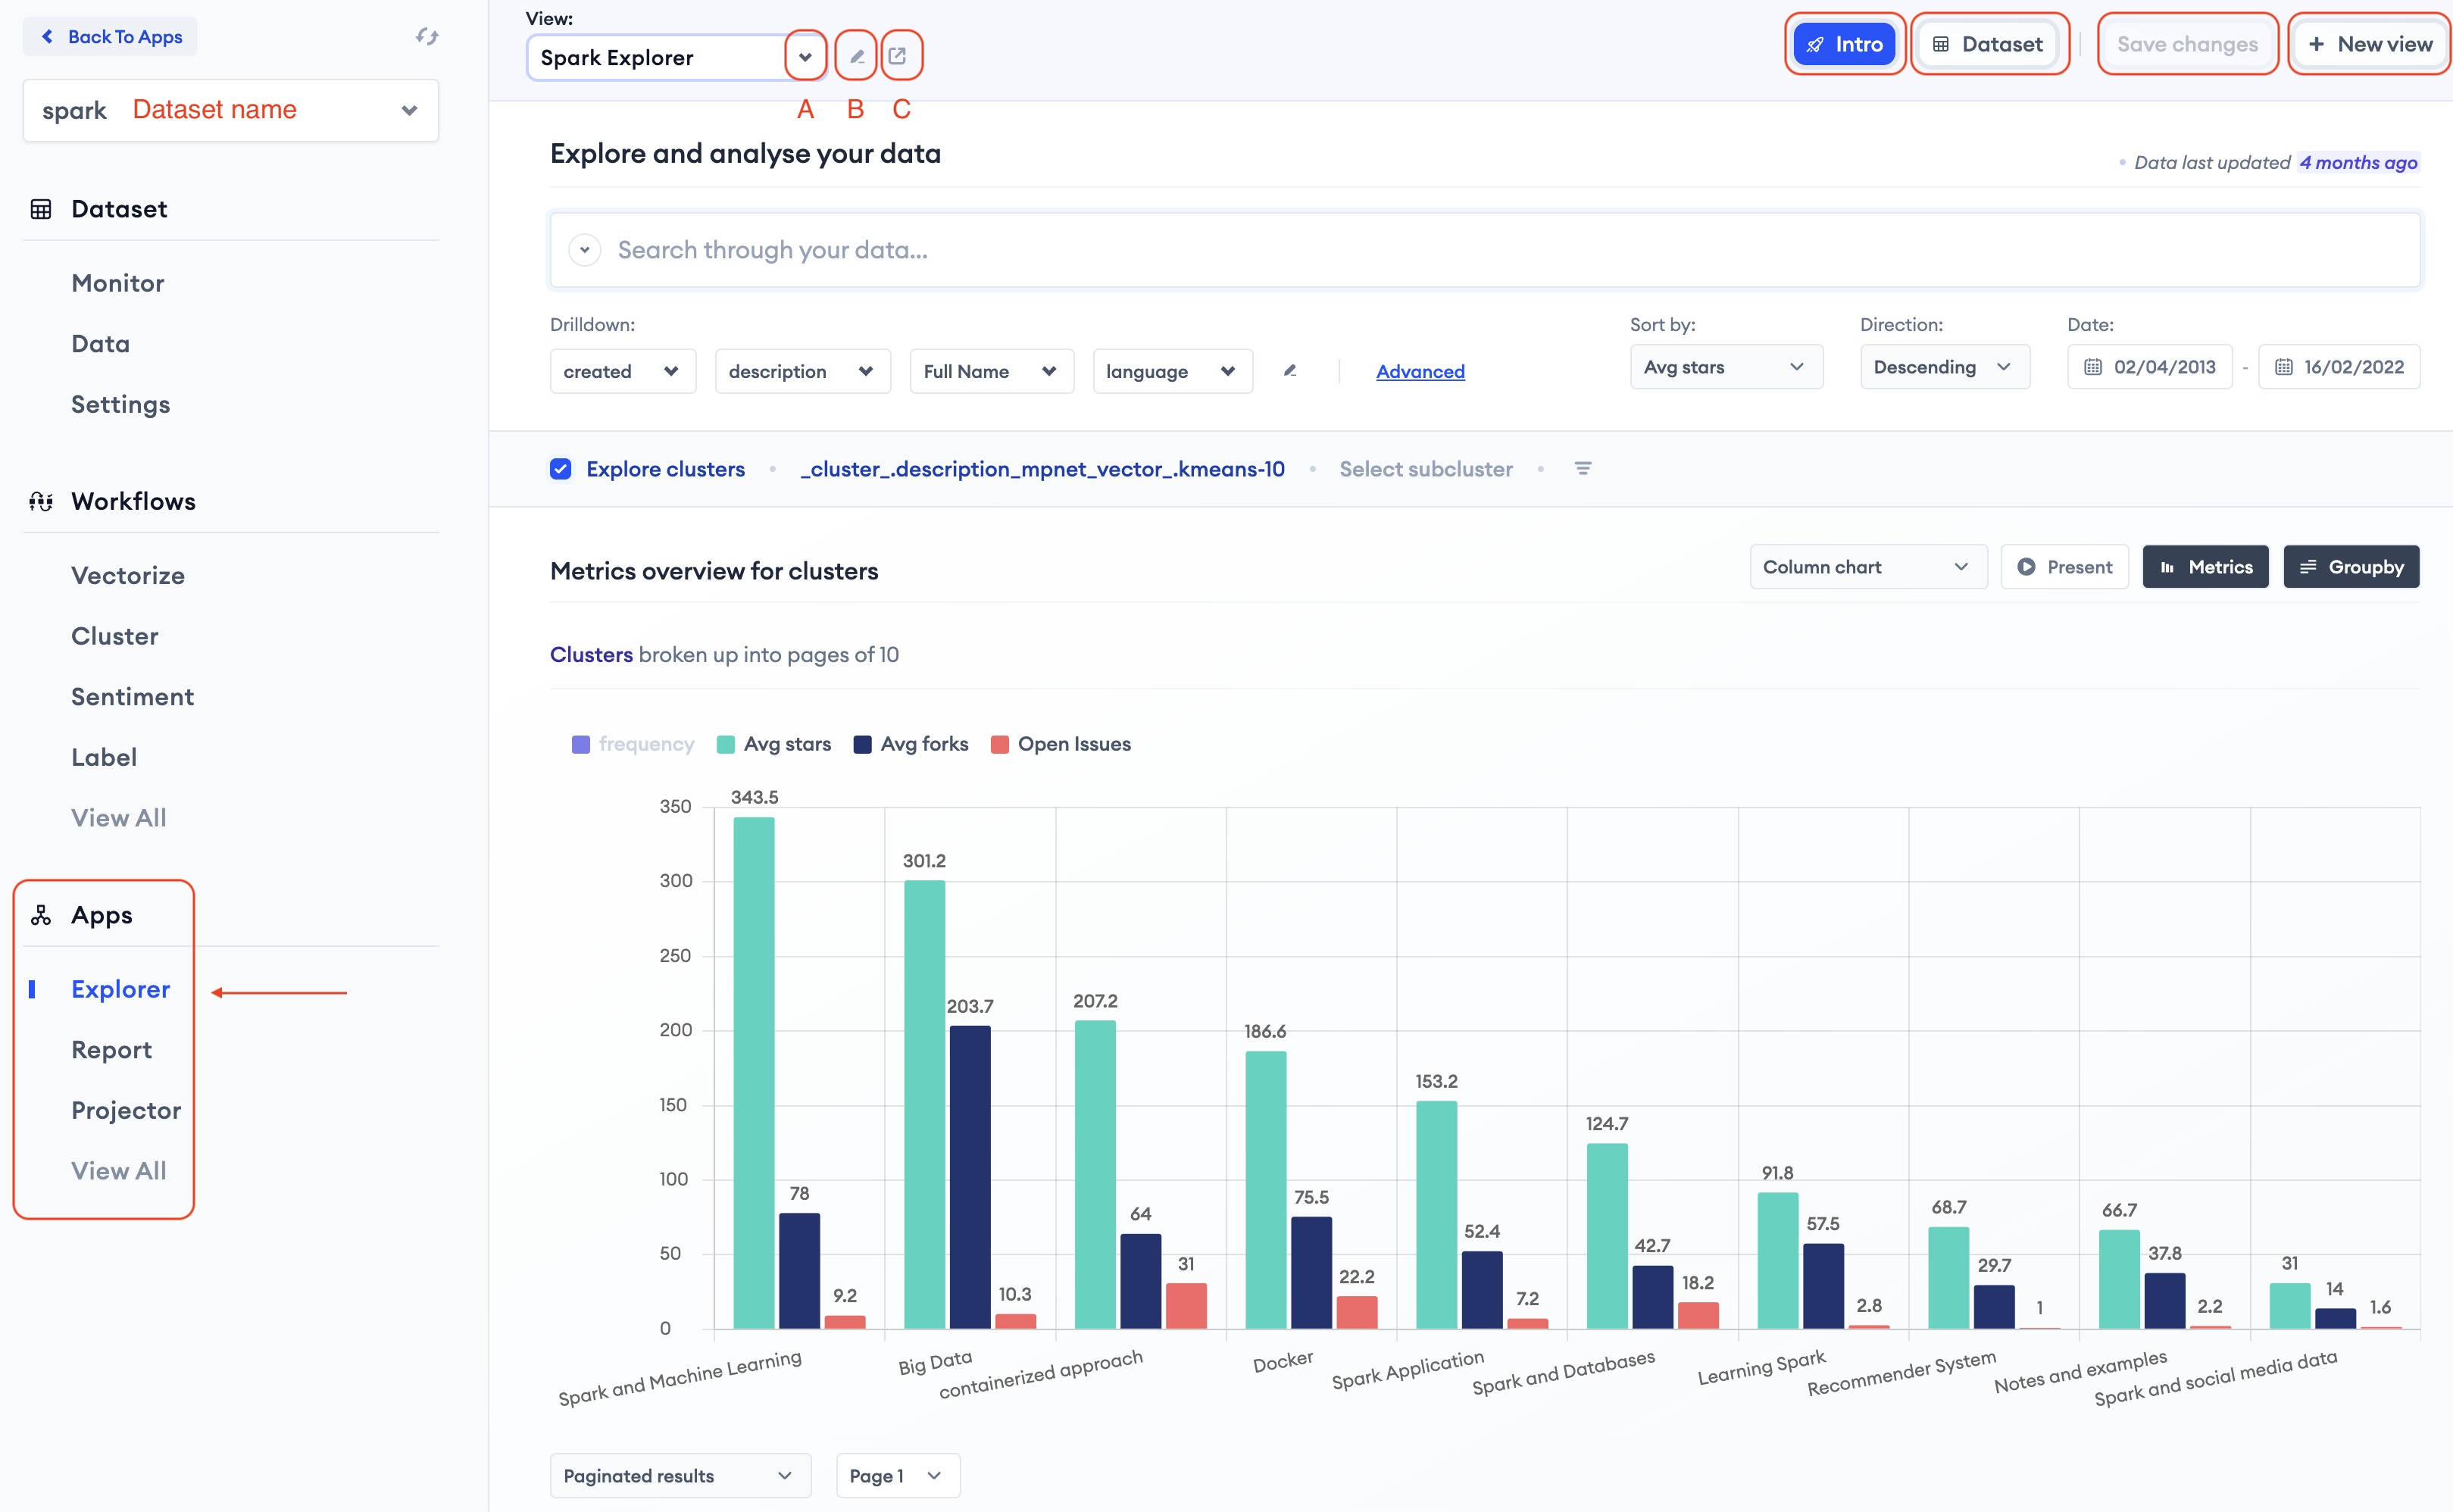Click the filter lines icon after Select subcluster
2453x1512 pixels.
1583,469
